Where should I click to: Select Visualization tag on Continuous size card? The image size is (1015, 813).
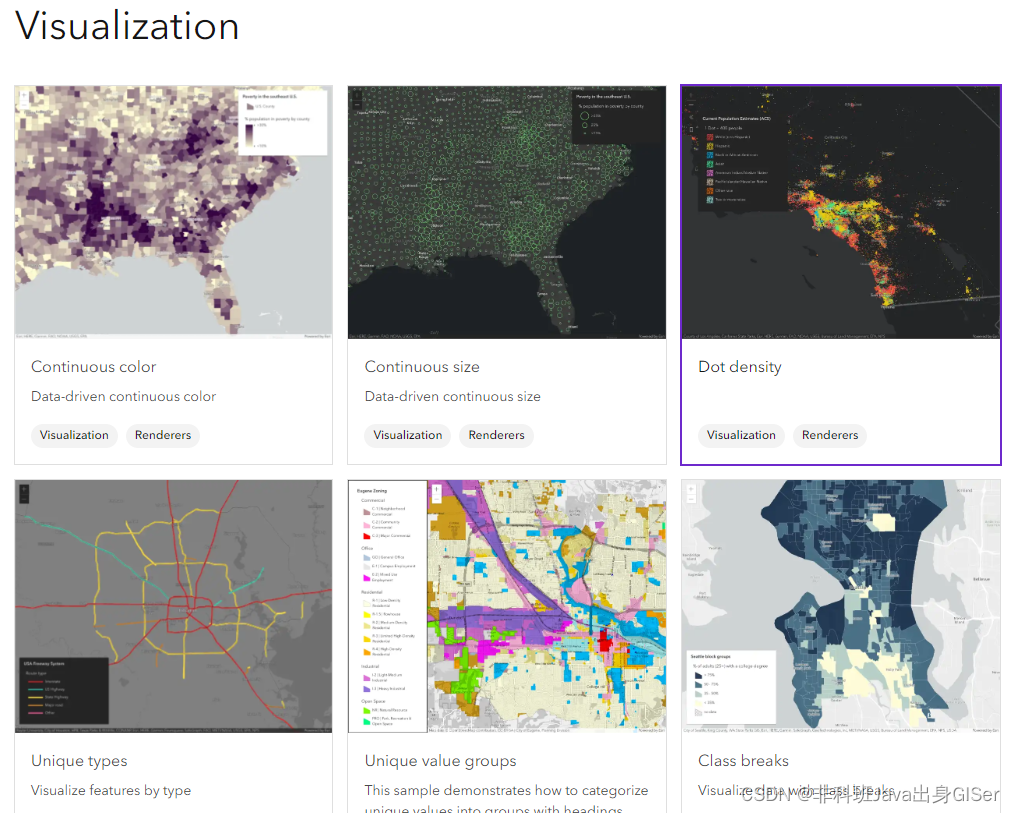[x=408, y=435]
